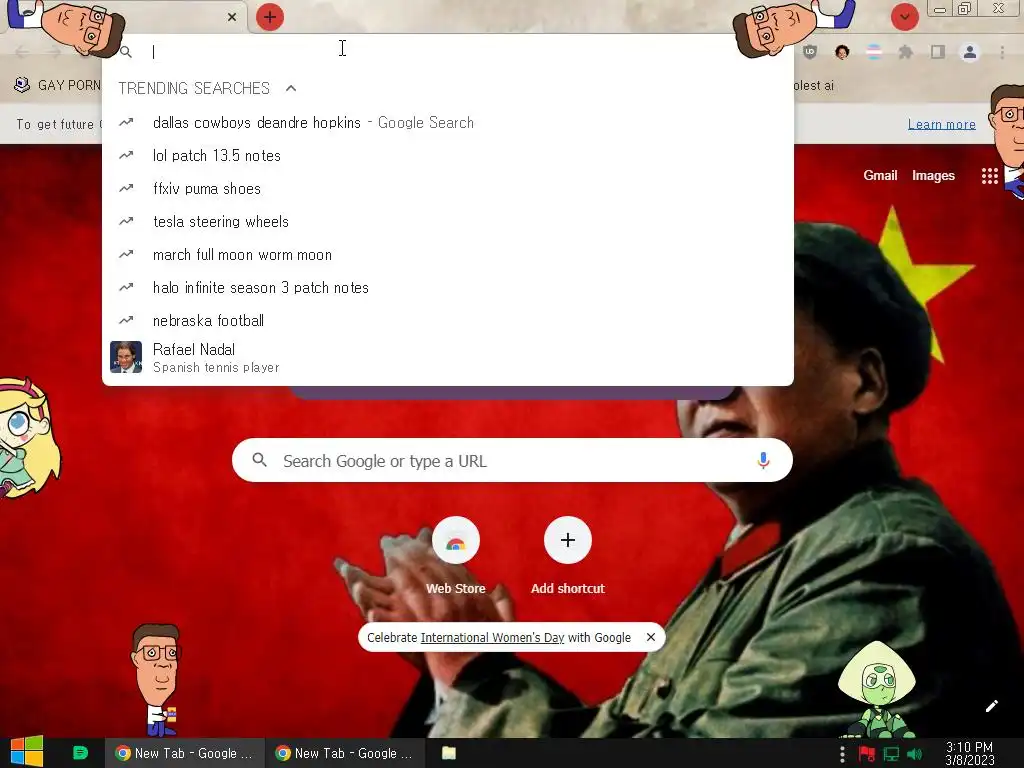
Task: Toggle the browser side panel
Action: pyautogui.click(x=938, y=52)
